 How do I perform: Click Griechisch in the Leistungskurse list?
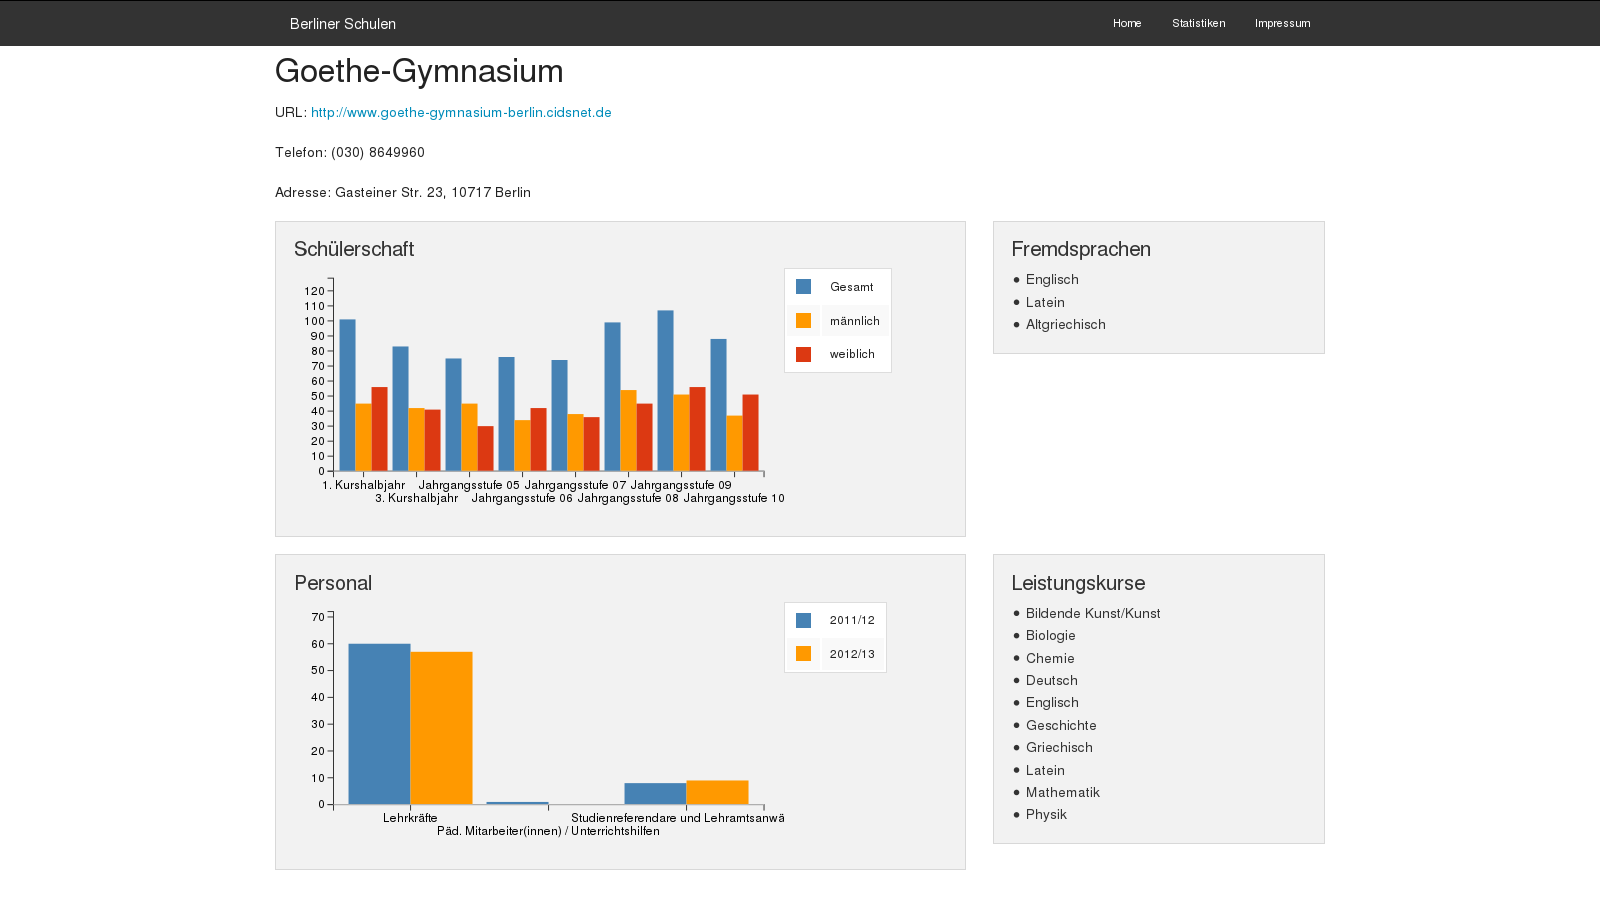[x=1059, y=747]
